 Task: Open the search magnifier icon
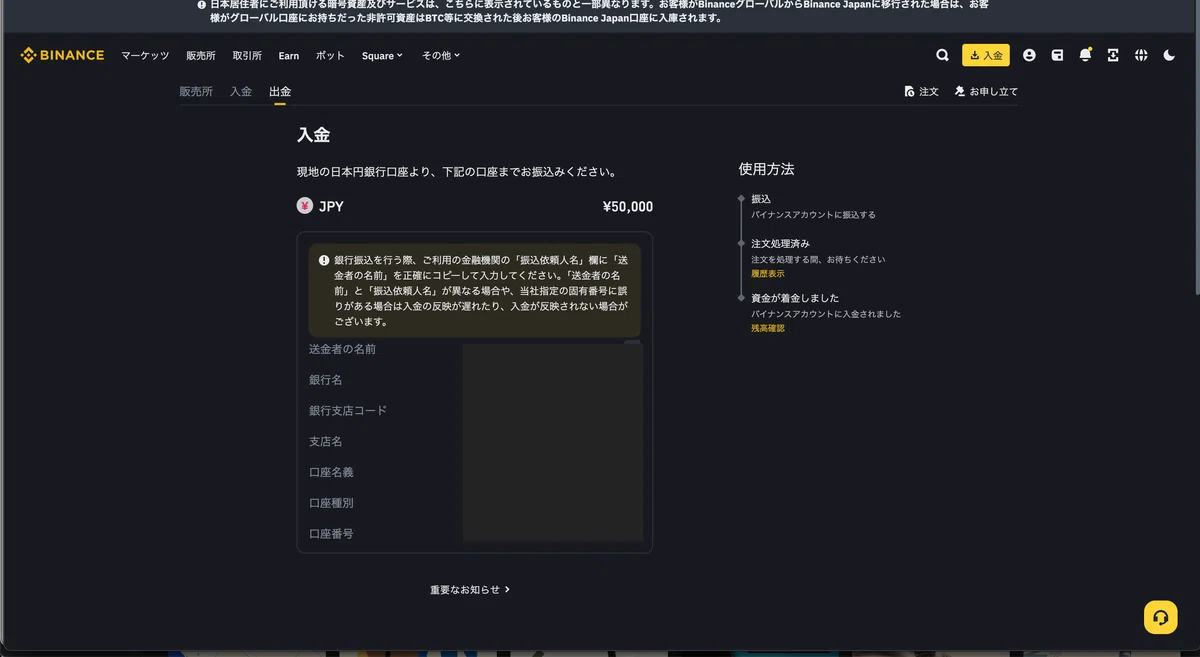pyautogui.click(x=942, y=55)
